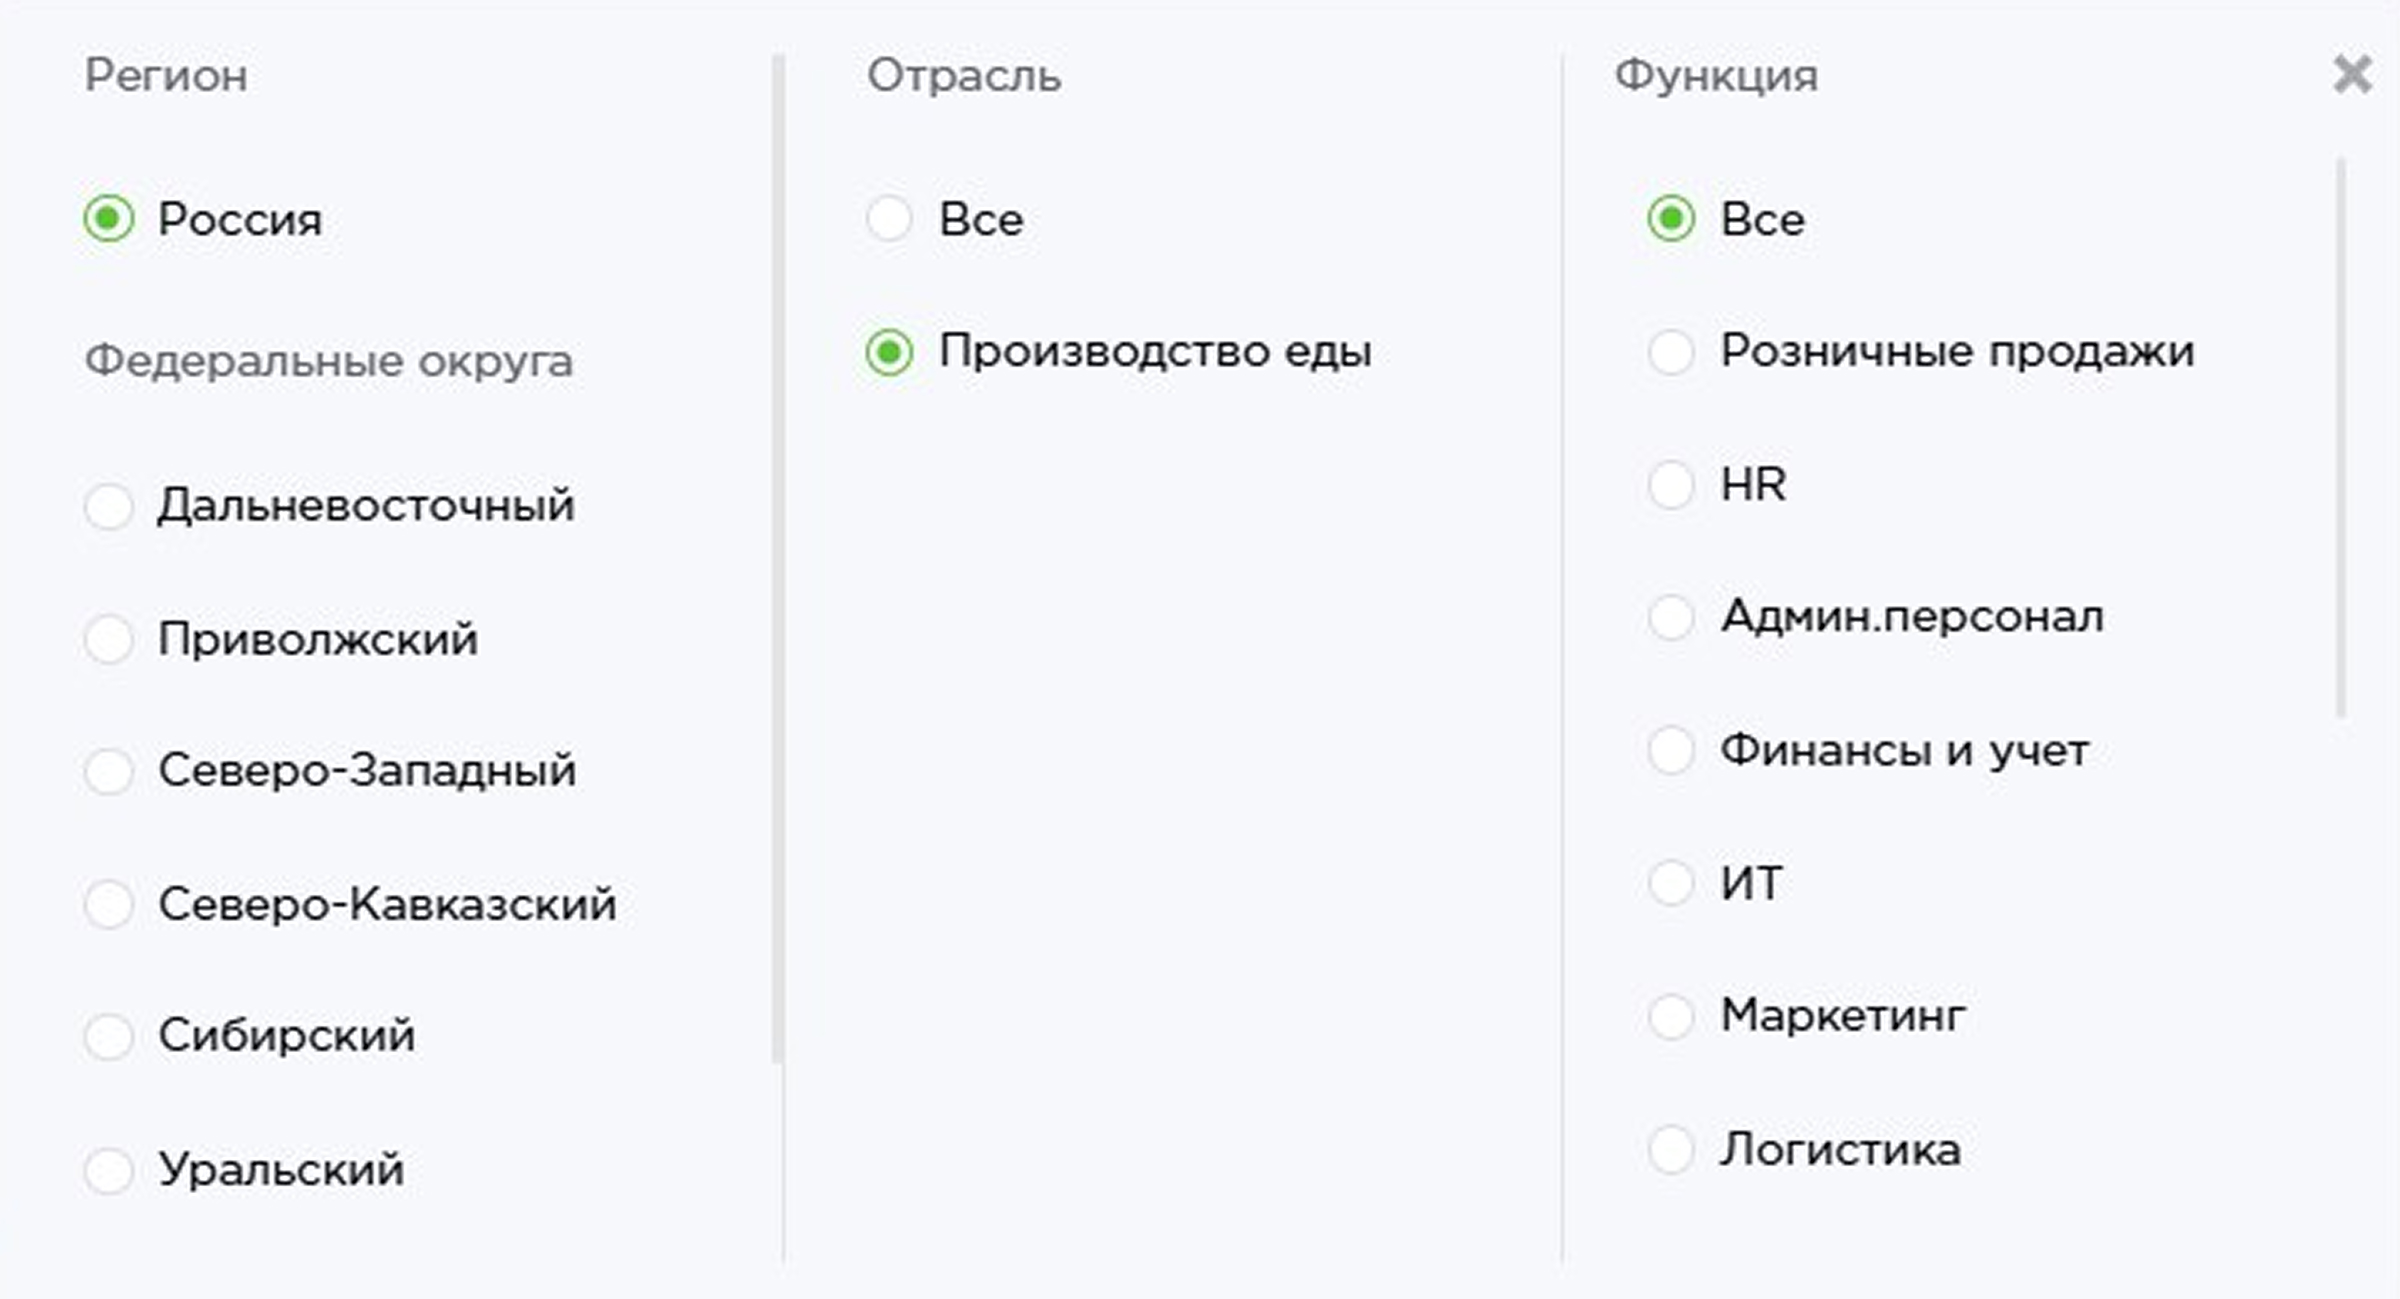The image size is (2400, 1299).
Task: Choose the Северо-Западный region option
Action: [x=110, y=771]
